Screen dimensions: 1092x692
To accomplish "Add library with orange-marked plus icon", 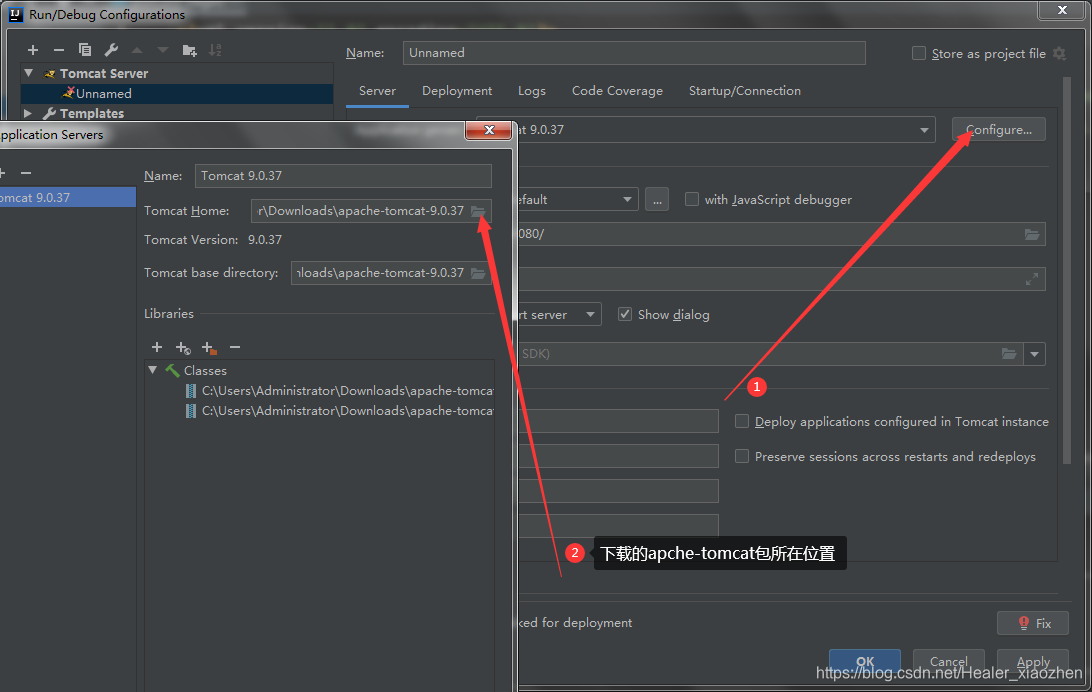I will coord(209,347).
